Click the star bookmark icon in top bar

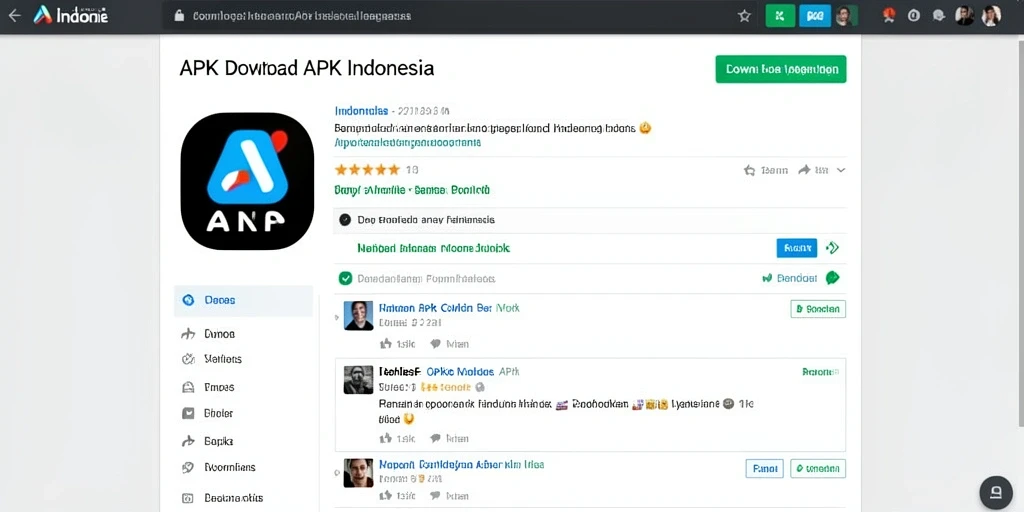(744, 16)
